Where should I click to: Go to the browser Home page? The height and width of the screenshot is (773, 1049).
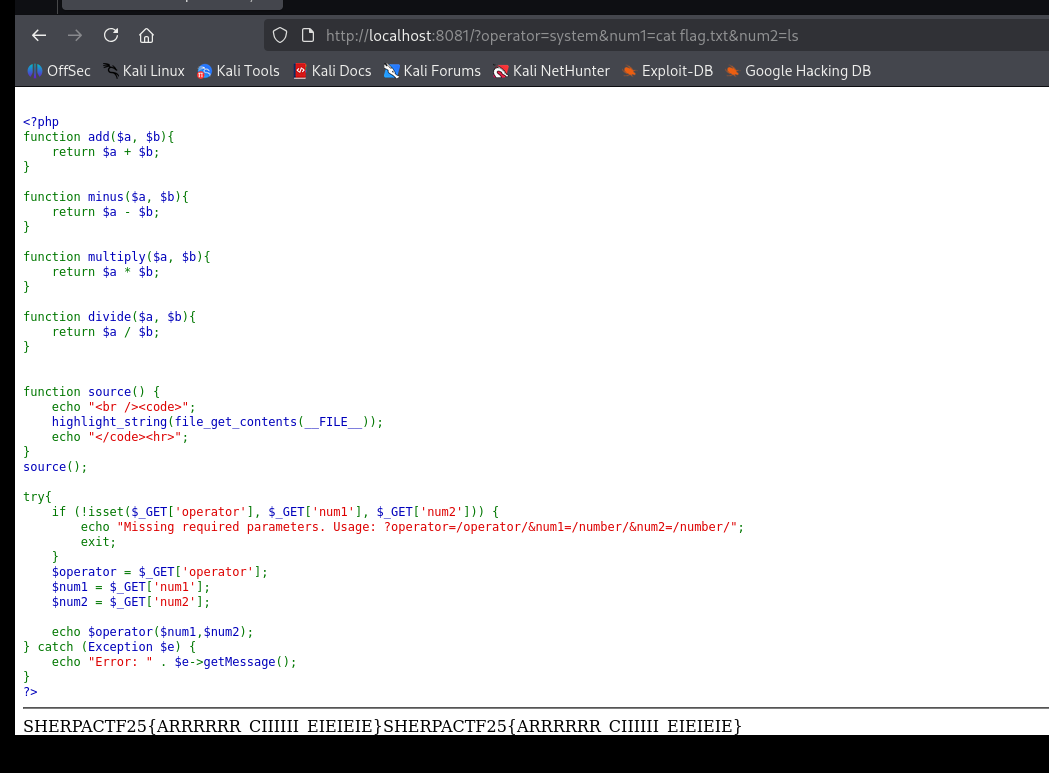click(147, 36)
